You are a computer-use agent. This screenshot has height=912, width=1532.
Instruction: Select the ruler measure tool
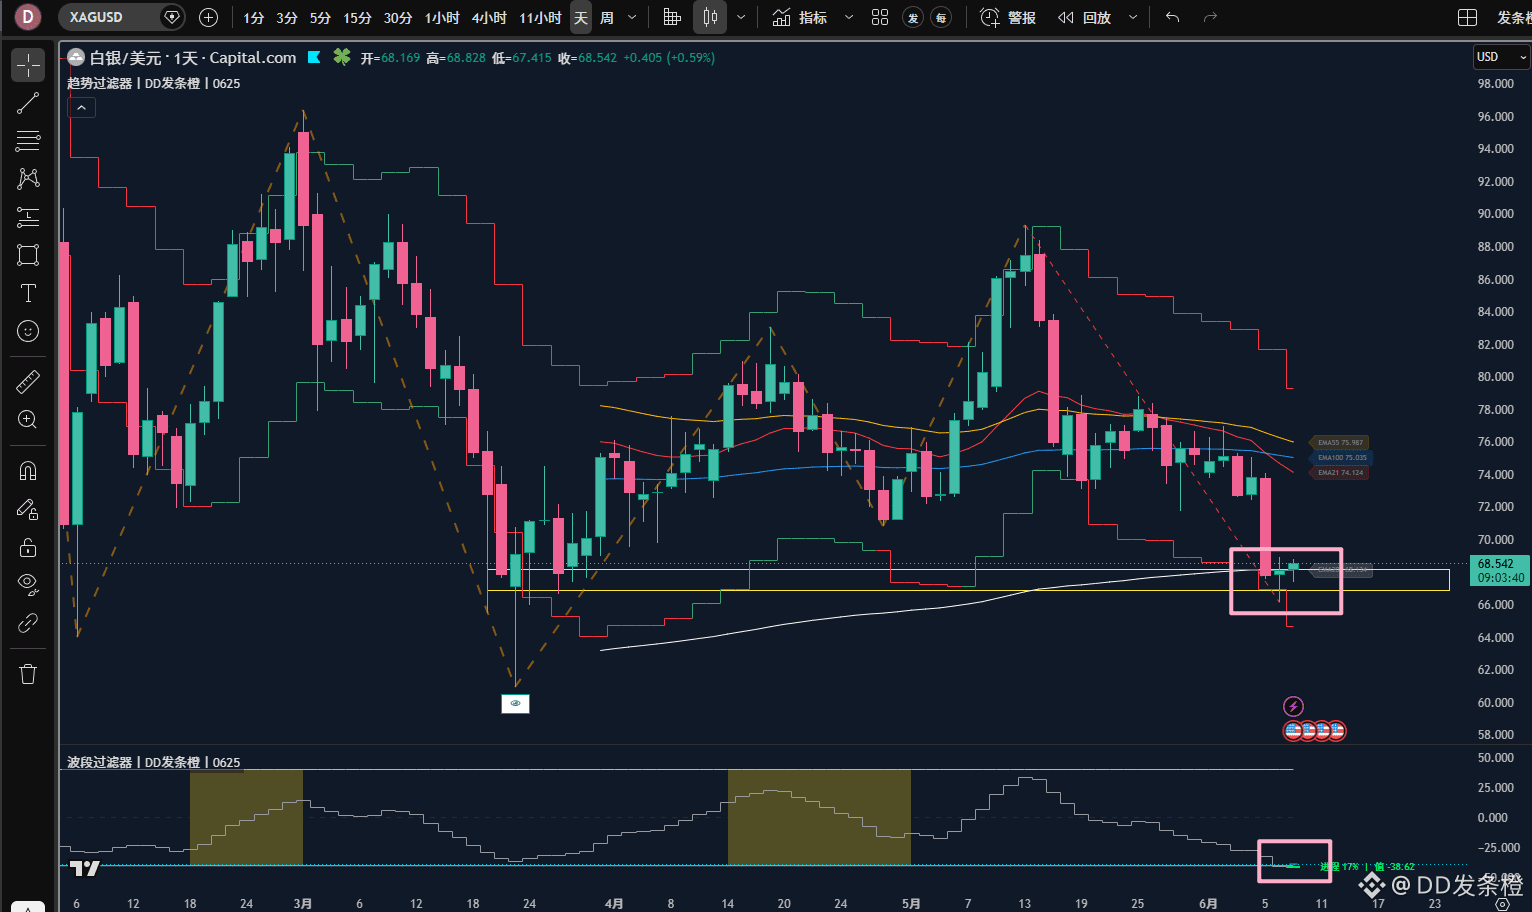28,381
